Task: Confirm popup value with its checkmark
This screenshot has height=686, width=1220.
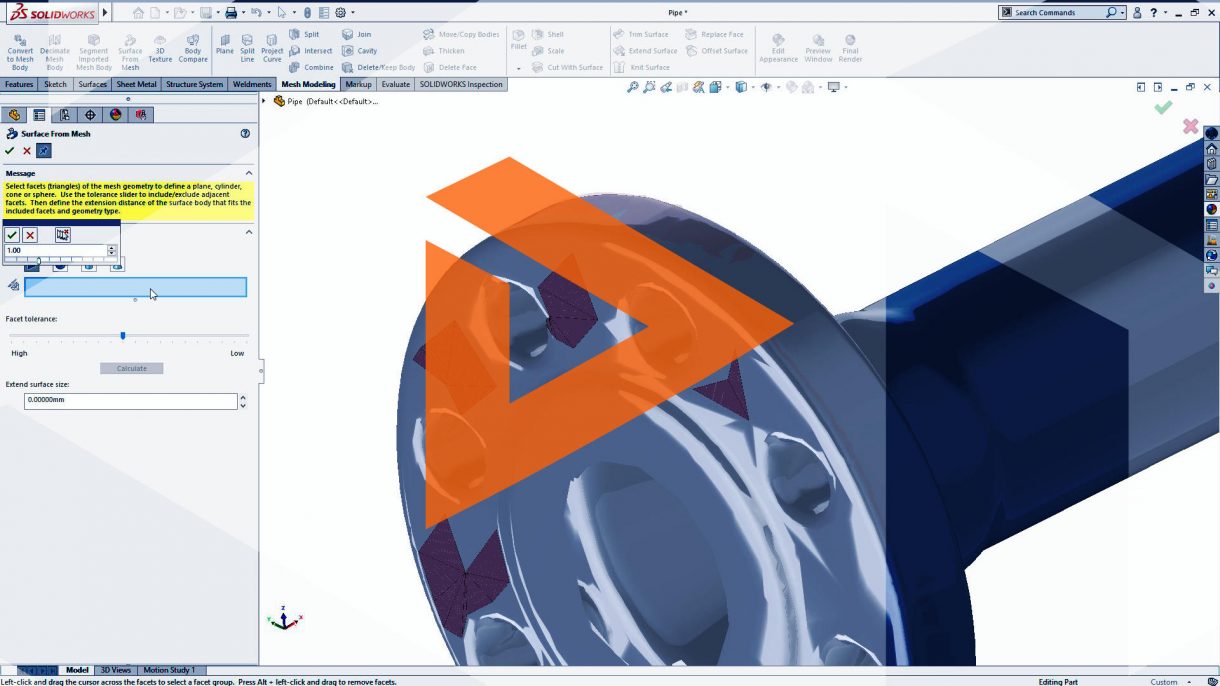Action: coord(12,235)
